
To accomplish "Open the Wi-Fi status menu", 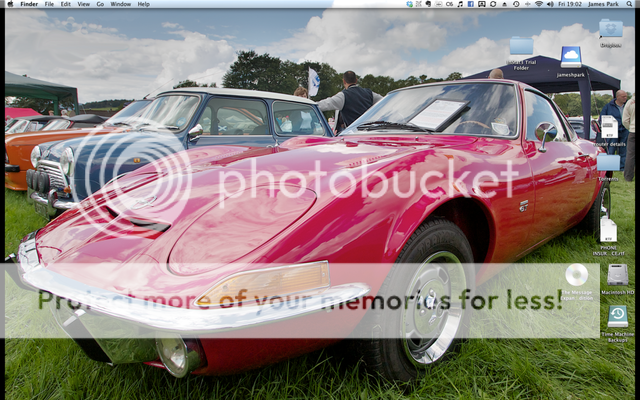I will pyautogui.click(x=539, y=4).
